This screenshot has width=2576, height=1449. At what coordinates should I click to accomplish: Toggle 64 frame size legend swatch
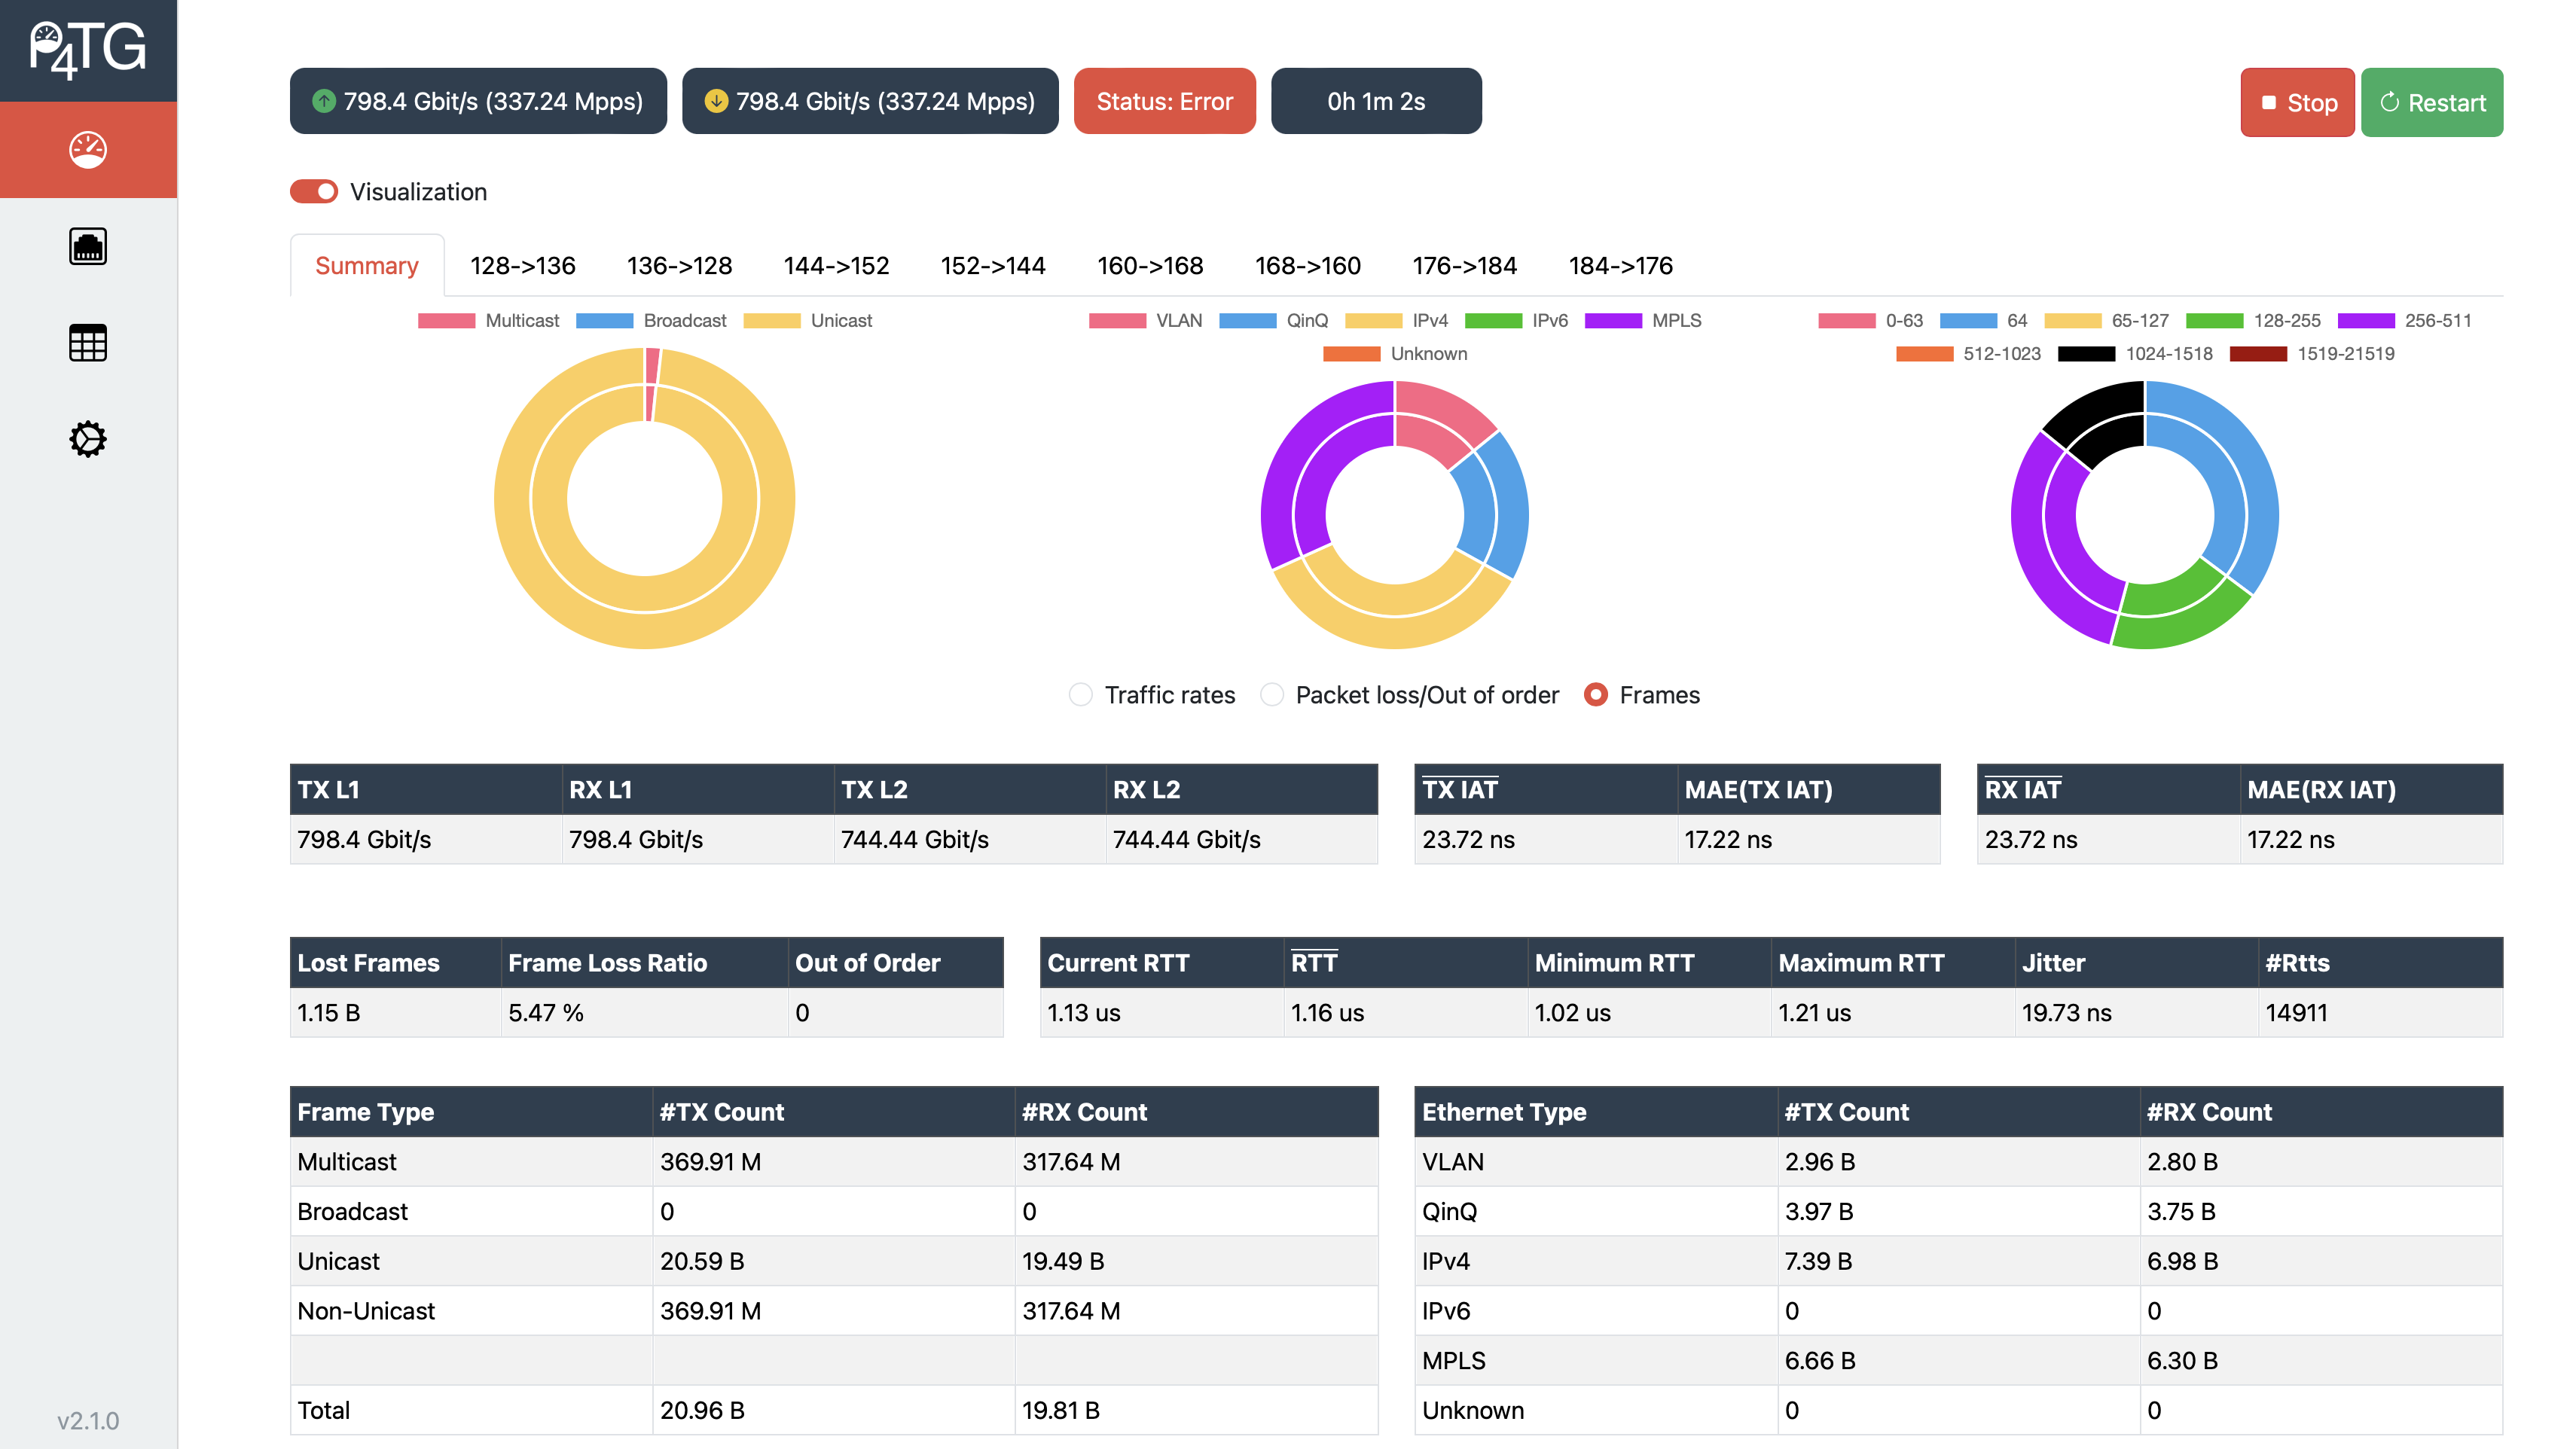(x=1968, y=320)
